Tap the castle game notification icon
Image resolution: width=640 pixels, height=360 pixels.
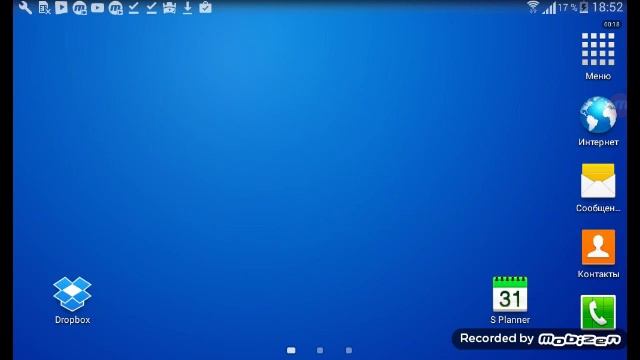point(169,8)
